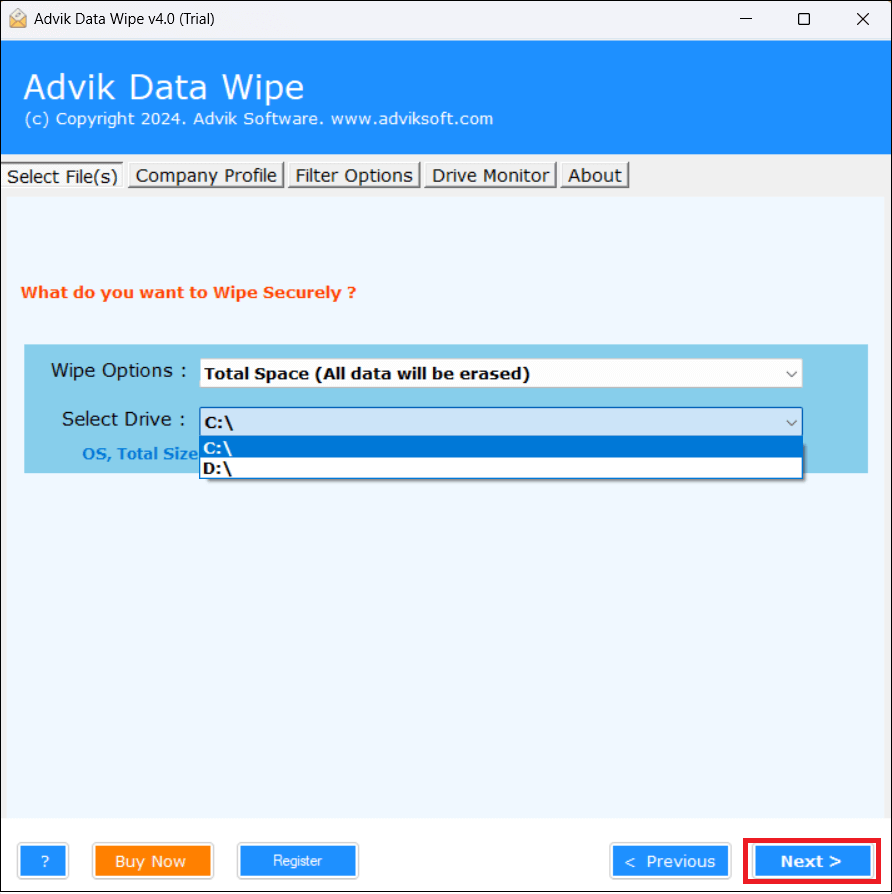
Task: Maximize the application window
Action: [x=804, y=19]
